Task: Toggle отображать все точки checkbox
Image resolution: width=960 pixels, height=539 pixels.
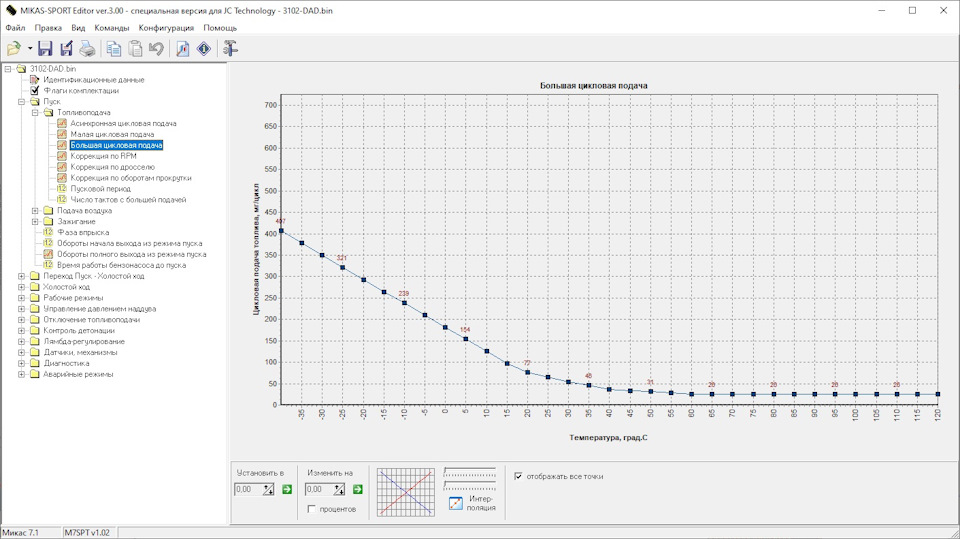Action: click(x=519, y=476)
